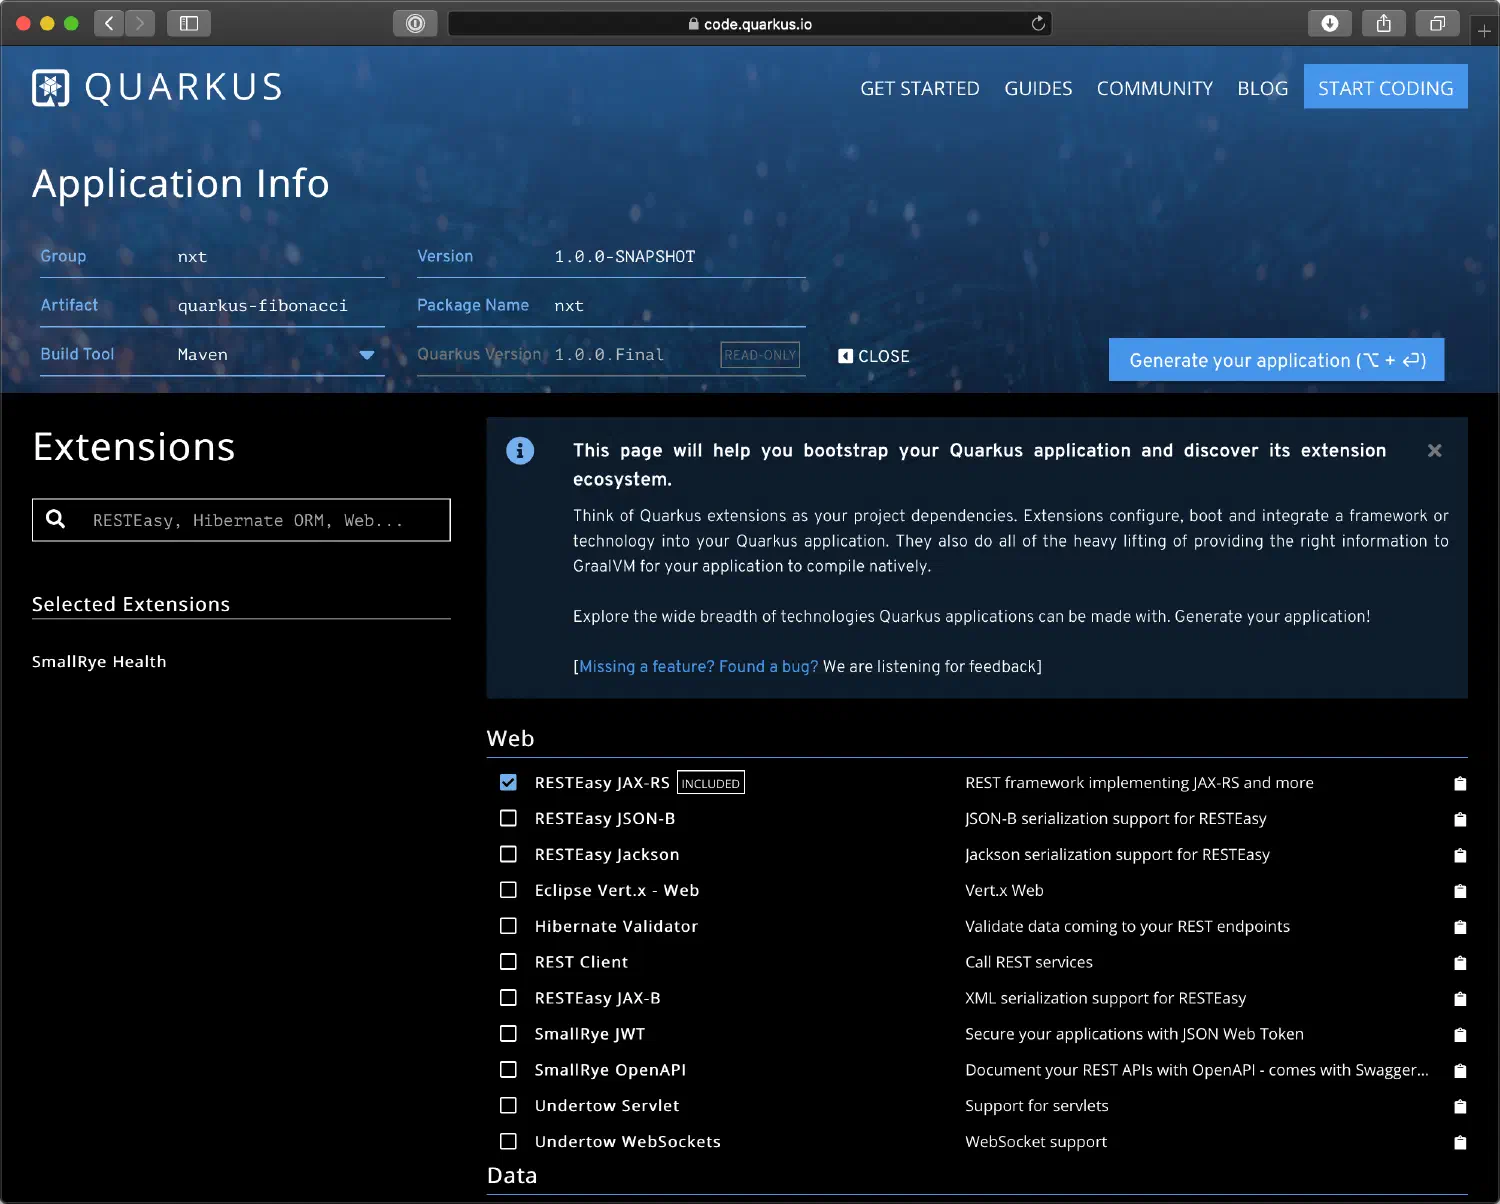Toggle the Safari sidebar icon
The width and height of the screenshot is (1500, 1204).
coord(188,23)
